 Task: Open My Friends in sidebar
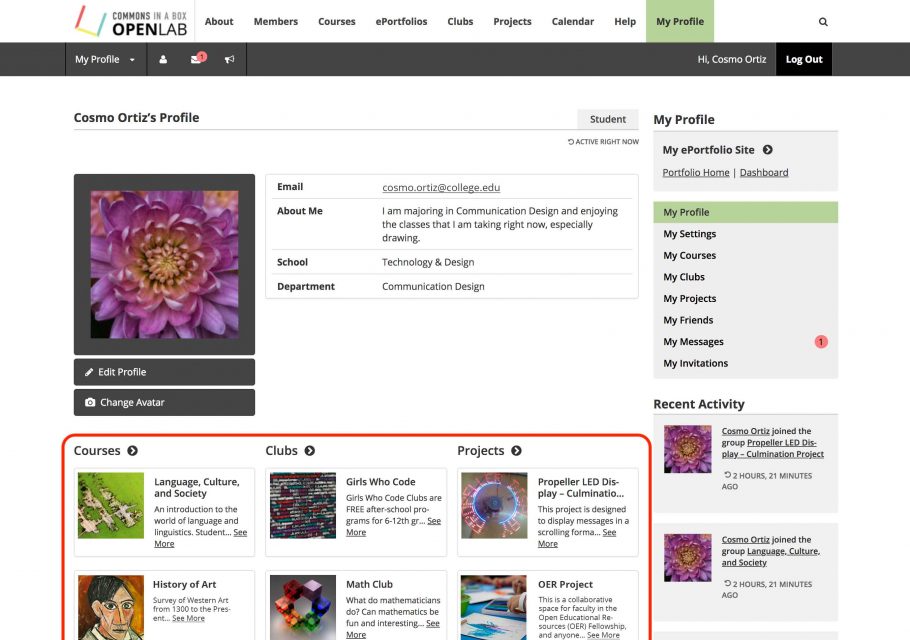coord(745,320)
